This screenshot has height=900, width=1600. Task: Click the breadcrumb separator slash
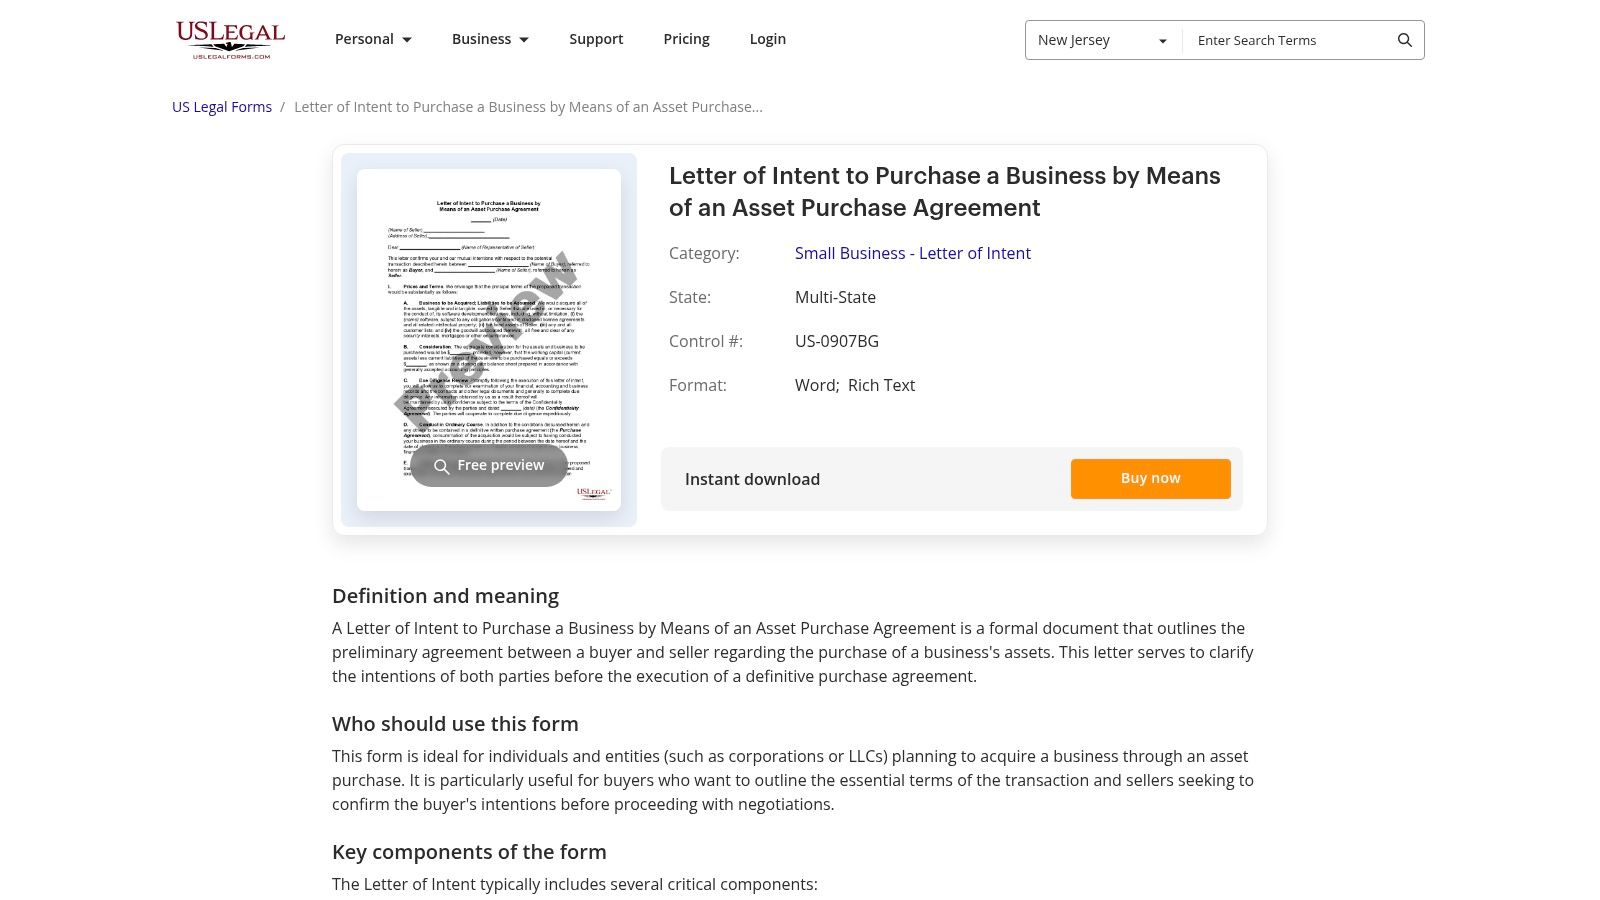pos(283,106)
